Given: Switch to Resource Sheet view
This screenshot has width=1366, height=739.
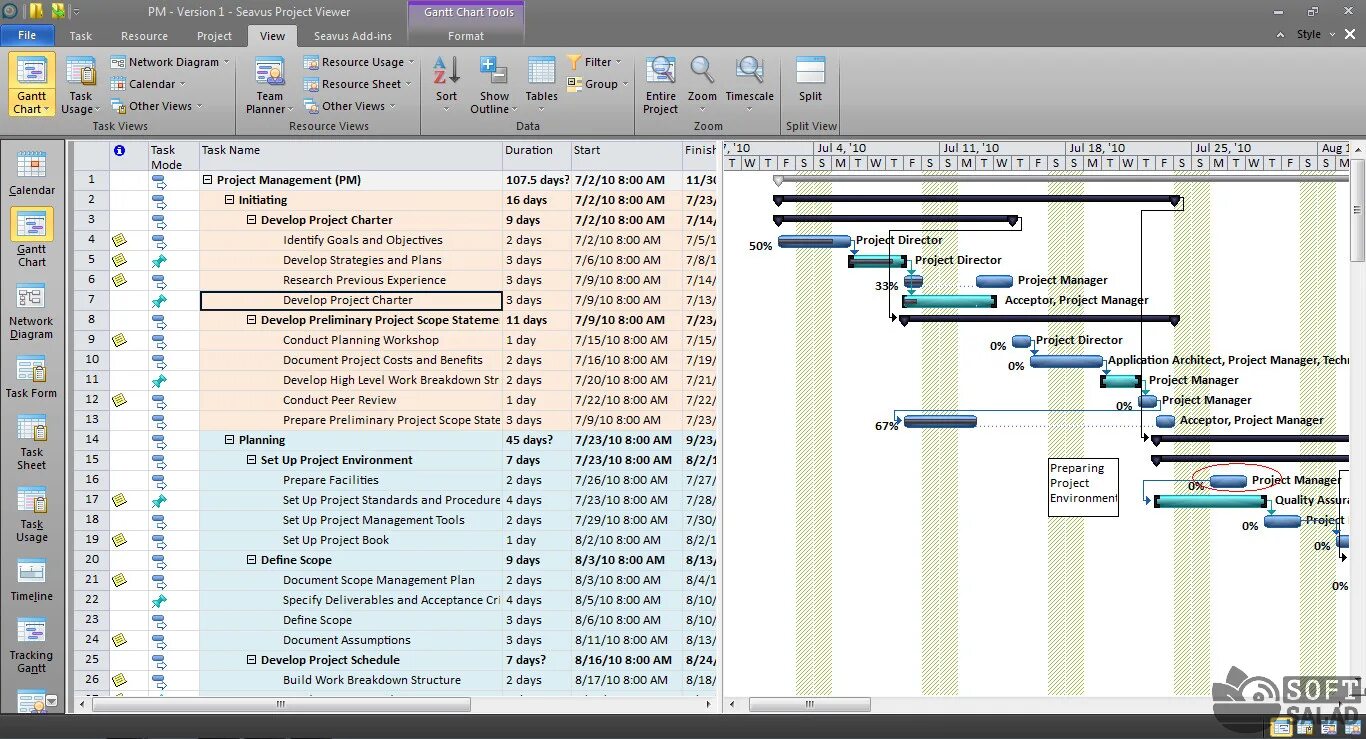Looking at the screenshot, I should click(x=359, y=84).
